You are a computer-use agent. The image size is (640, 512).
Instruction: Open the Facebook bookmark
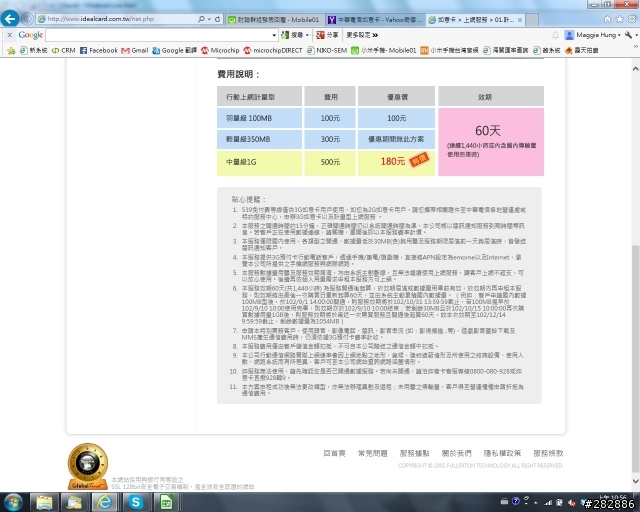(99, 51)
